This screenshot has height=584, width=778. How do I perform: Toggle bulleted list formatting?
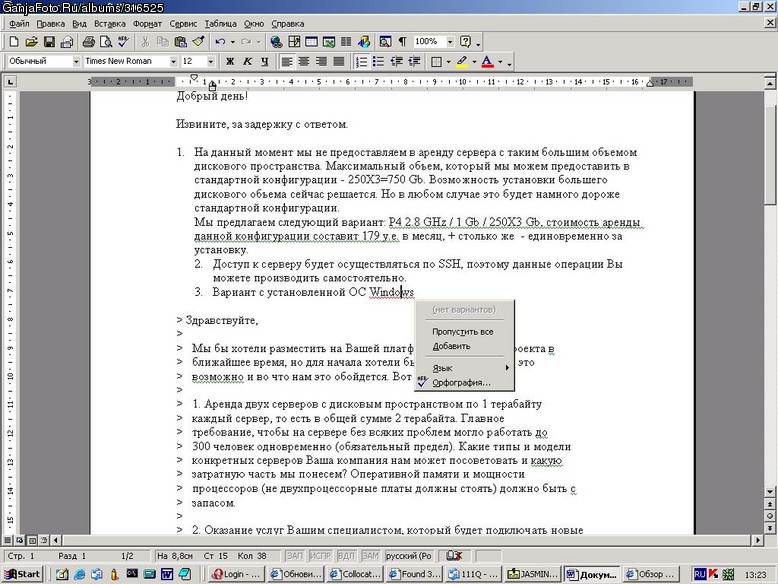[379, 62]
